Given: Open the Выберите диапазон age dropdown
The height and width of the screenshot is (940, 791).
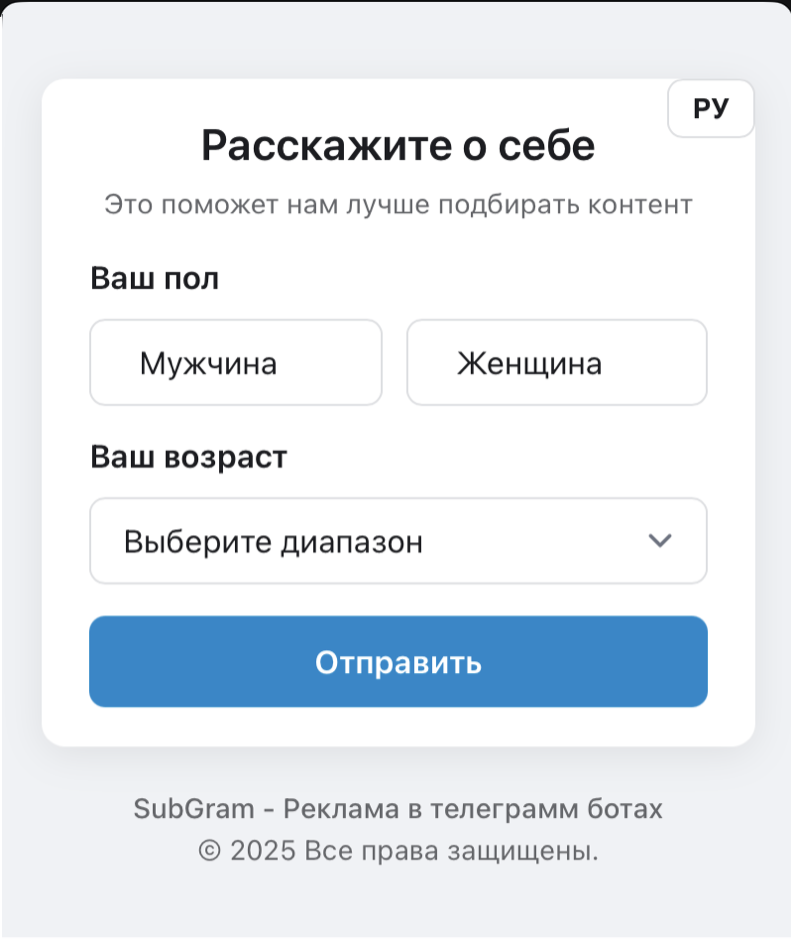Looking at the screenshot, I should (398, 541).
